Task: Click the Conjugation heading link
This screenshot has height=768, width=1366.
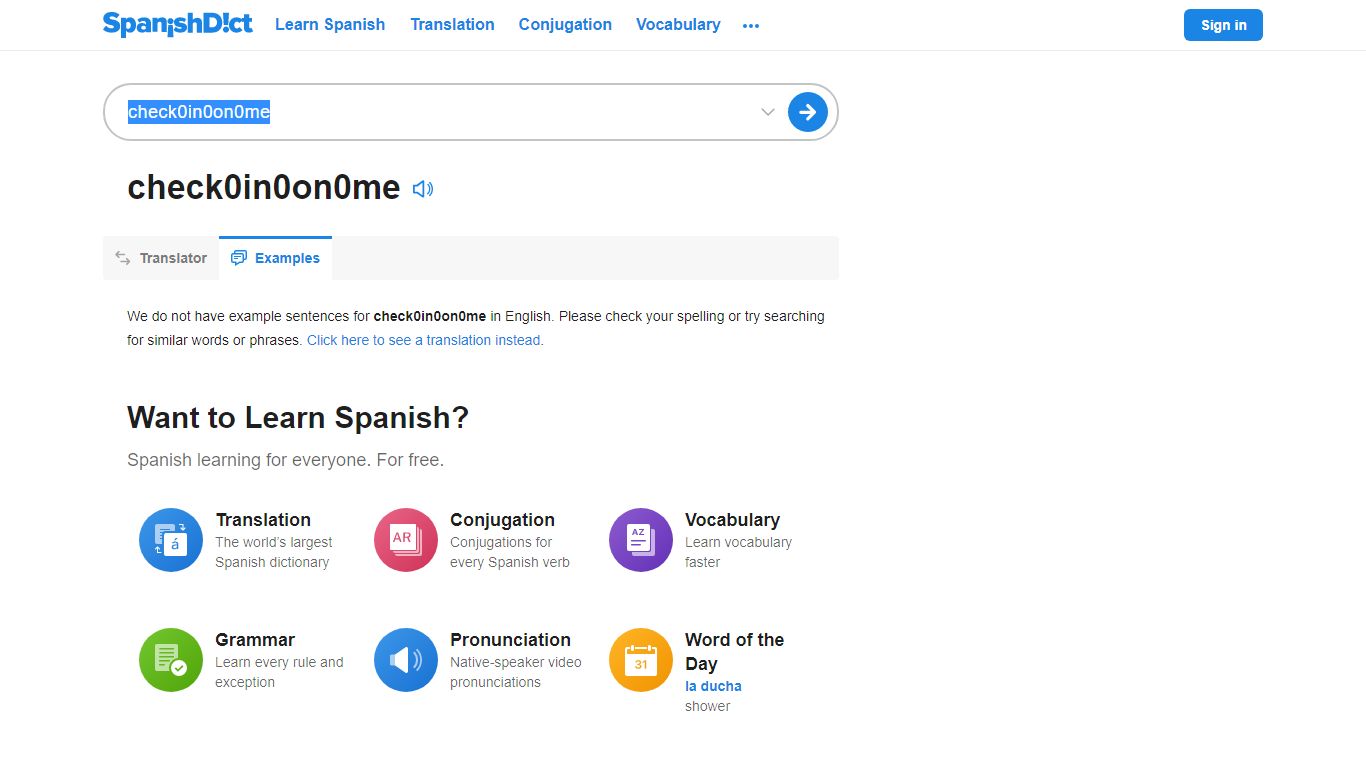Action: click(502, 520)
